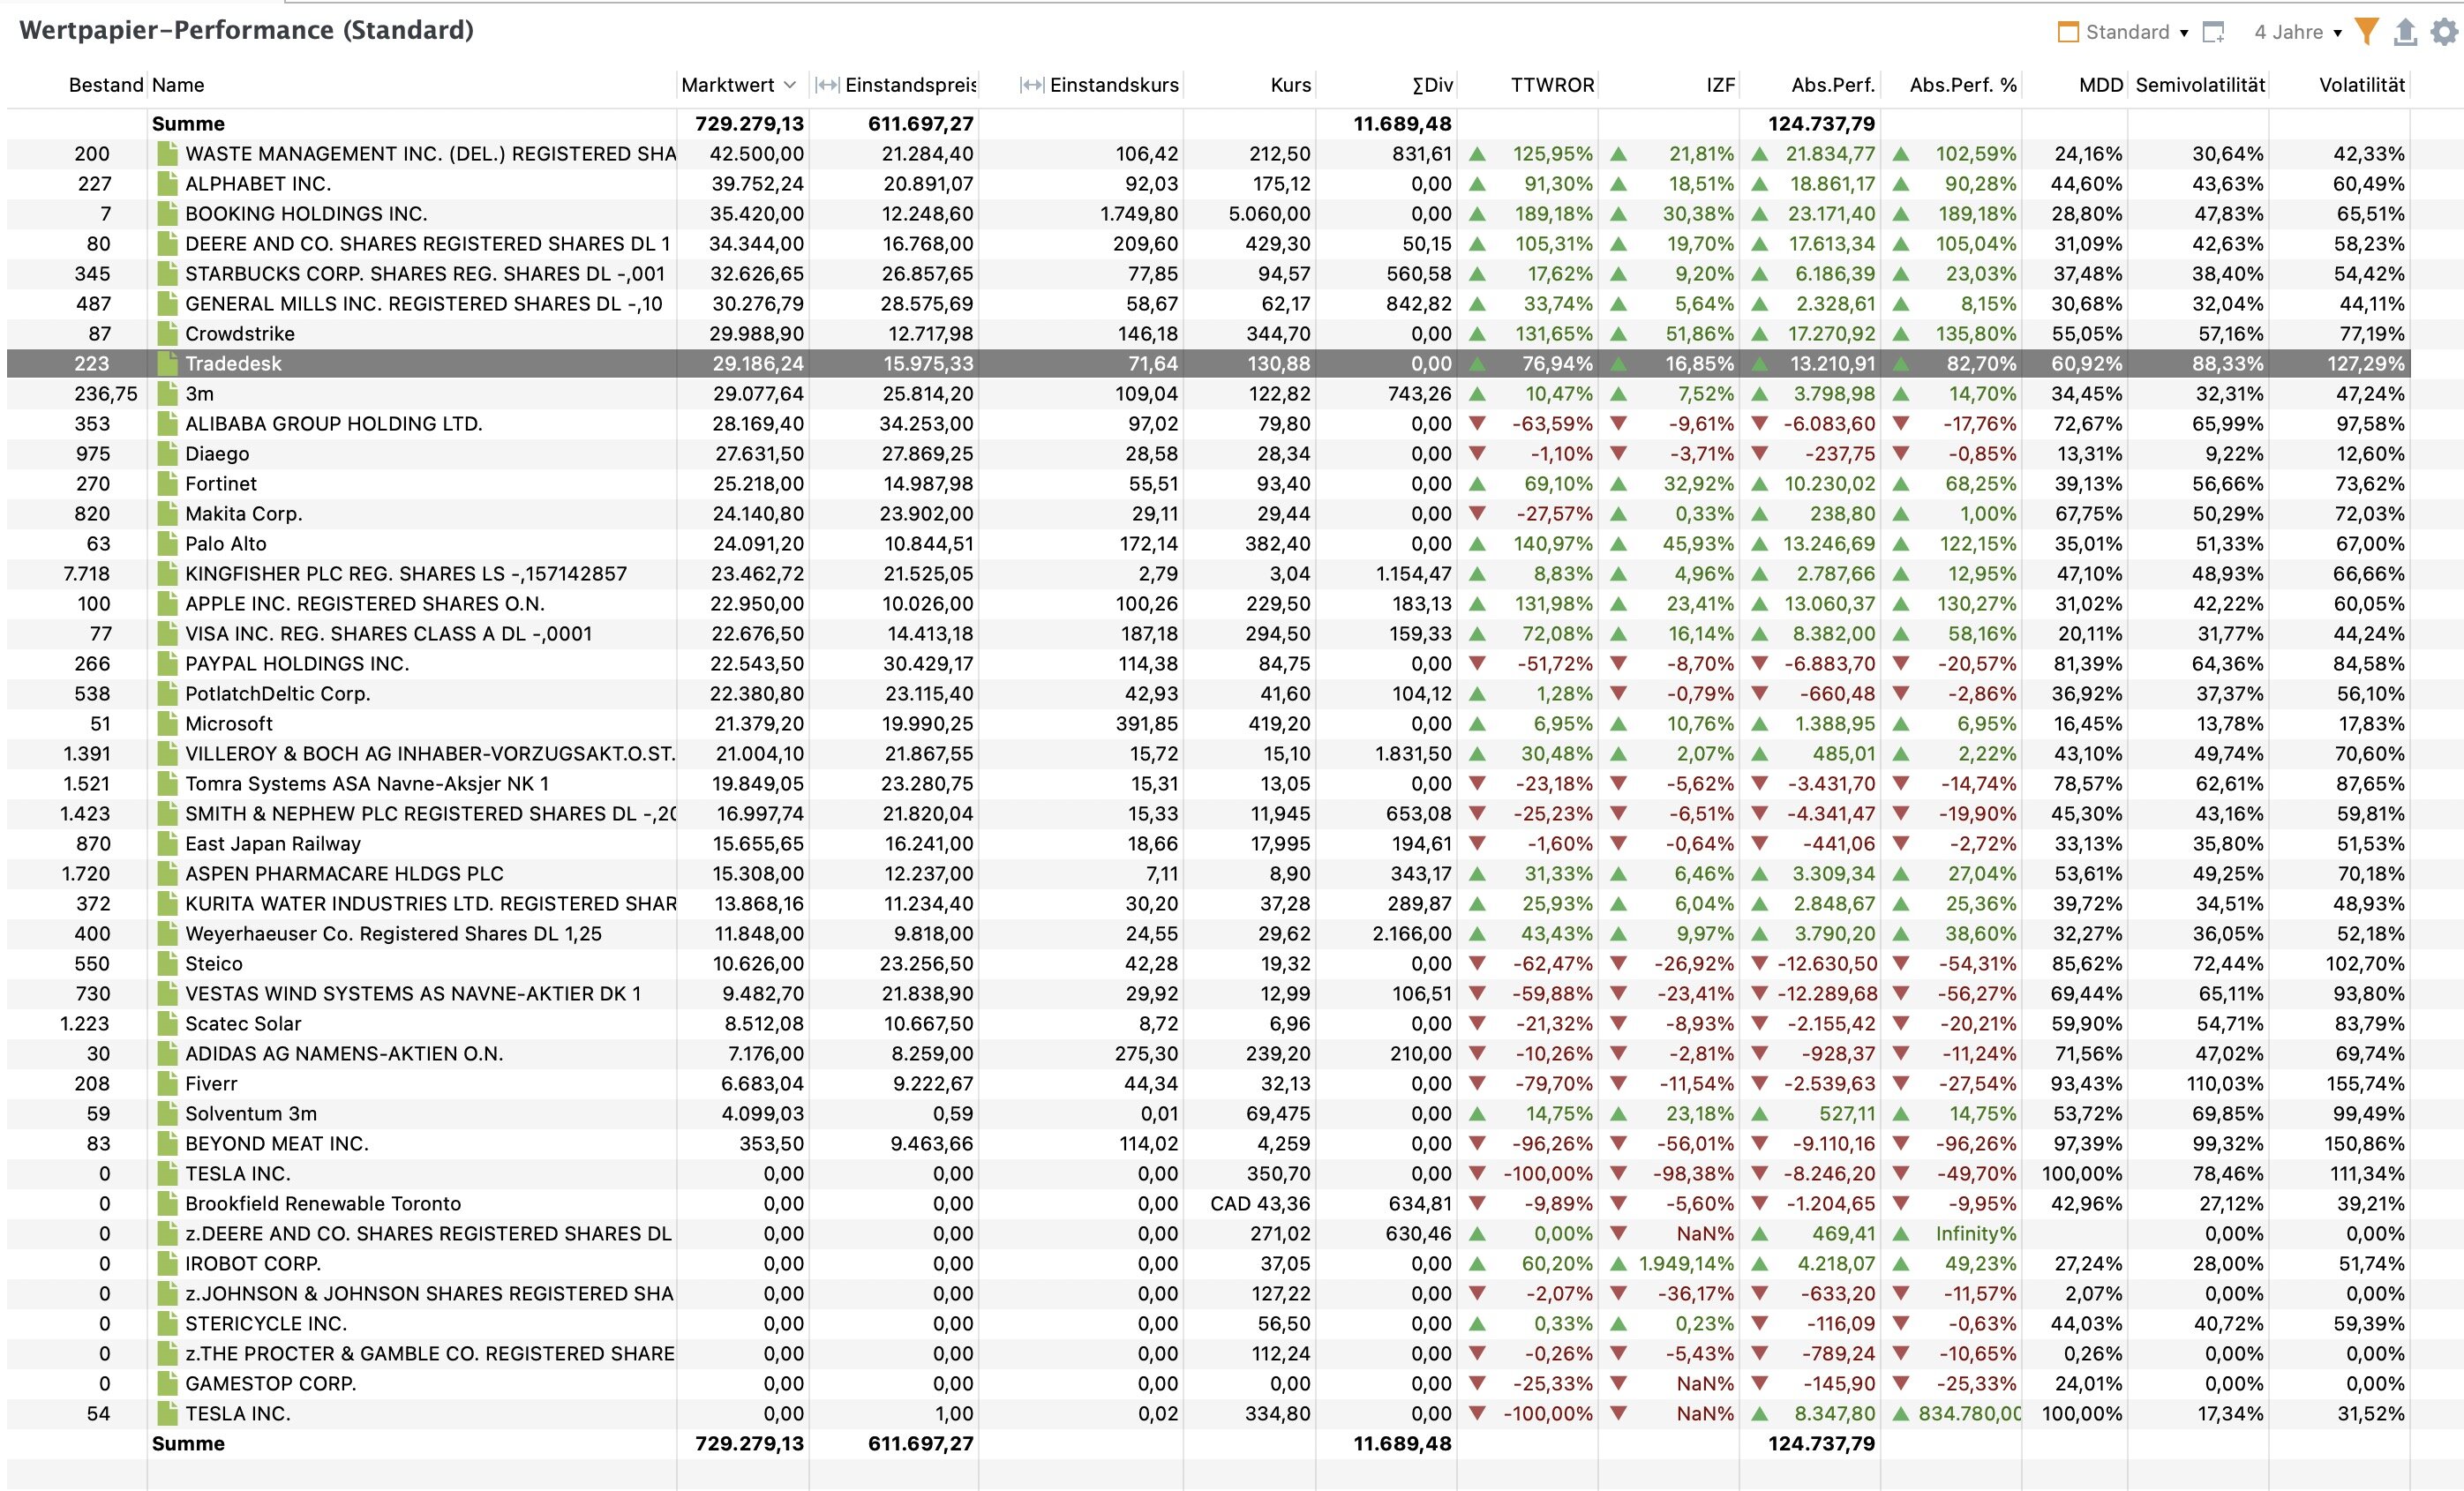
Task: Click the security icon next to Crowdstrike
Action: 167,334
